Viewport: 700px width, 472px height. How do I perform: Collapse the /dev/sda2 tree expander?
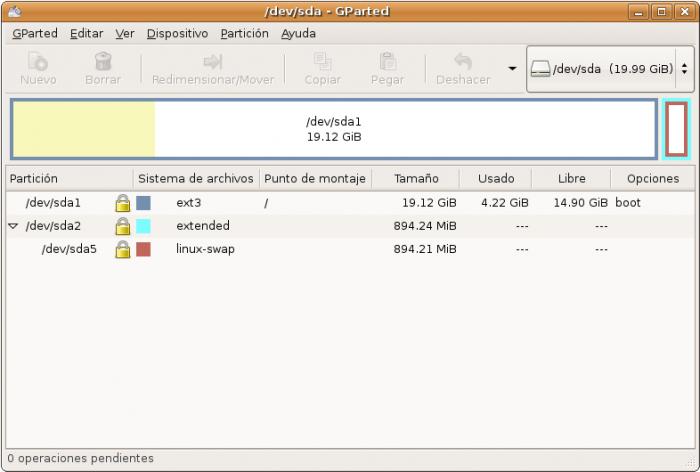pos(13,226)
